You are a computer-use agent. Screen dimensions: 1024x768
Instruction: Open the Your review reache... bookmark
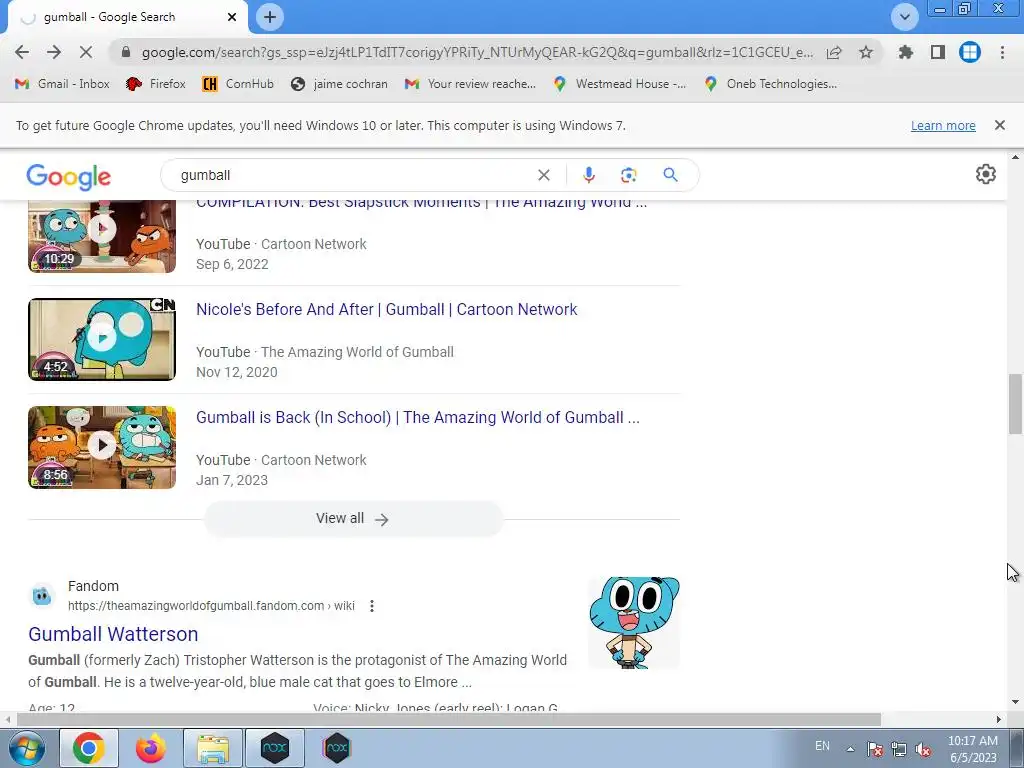[x=470, y=84]
